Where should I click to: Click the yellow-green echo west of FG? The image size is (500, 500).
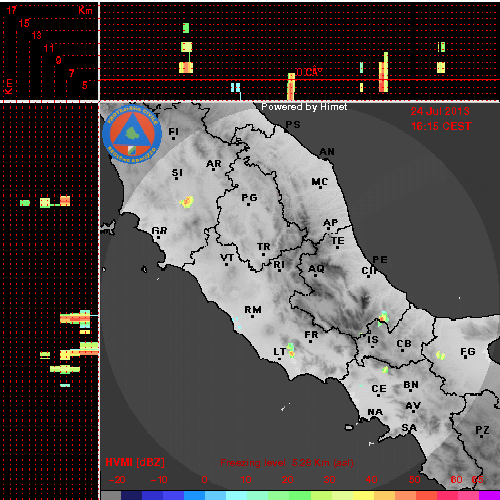pos(441,355)
